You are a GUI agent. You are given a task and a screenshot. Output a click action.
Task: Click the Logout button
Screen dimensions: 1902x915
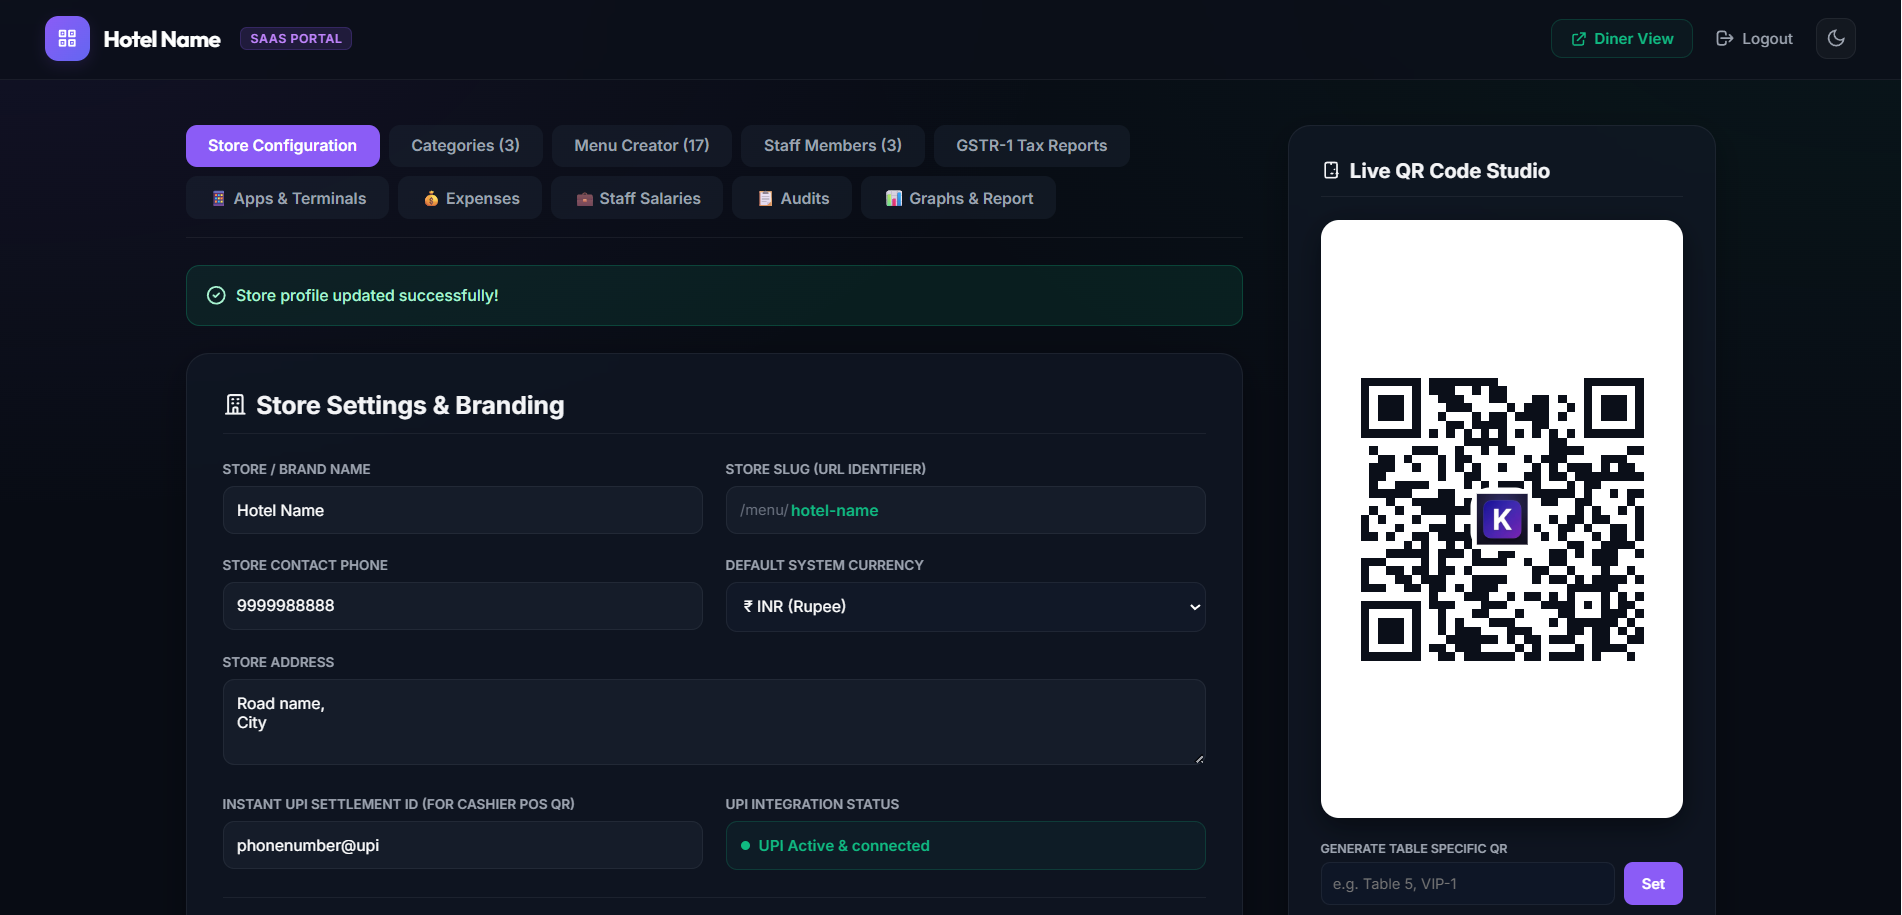(x=1754, y=39)
